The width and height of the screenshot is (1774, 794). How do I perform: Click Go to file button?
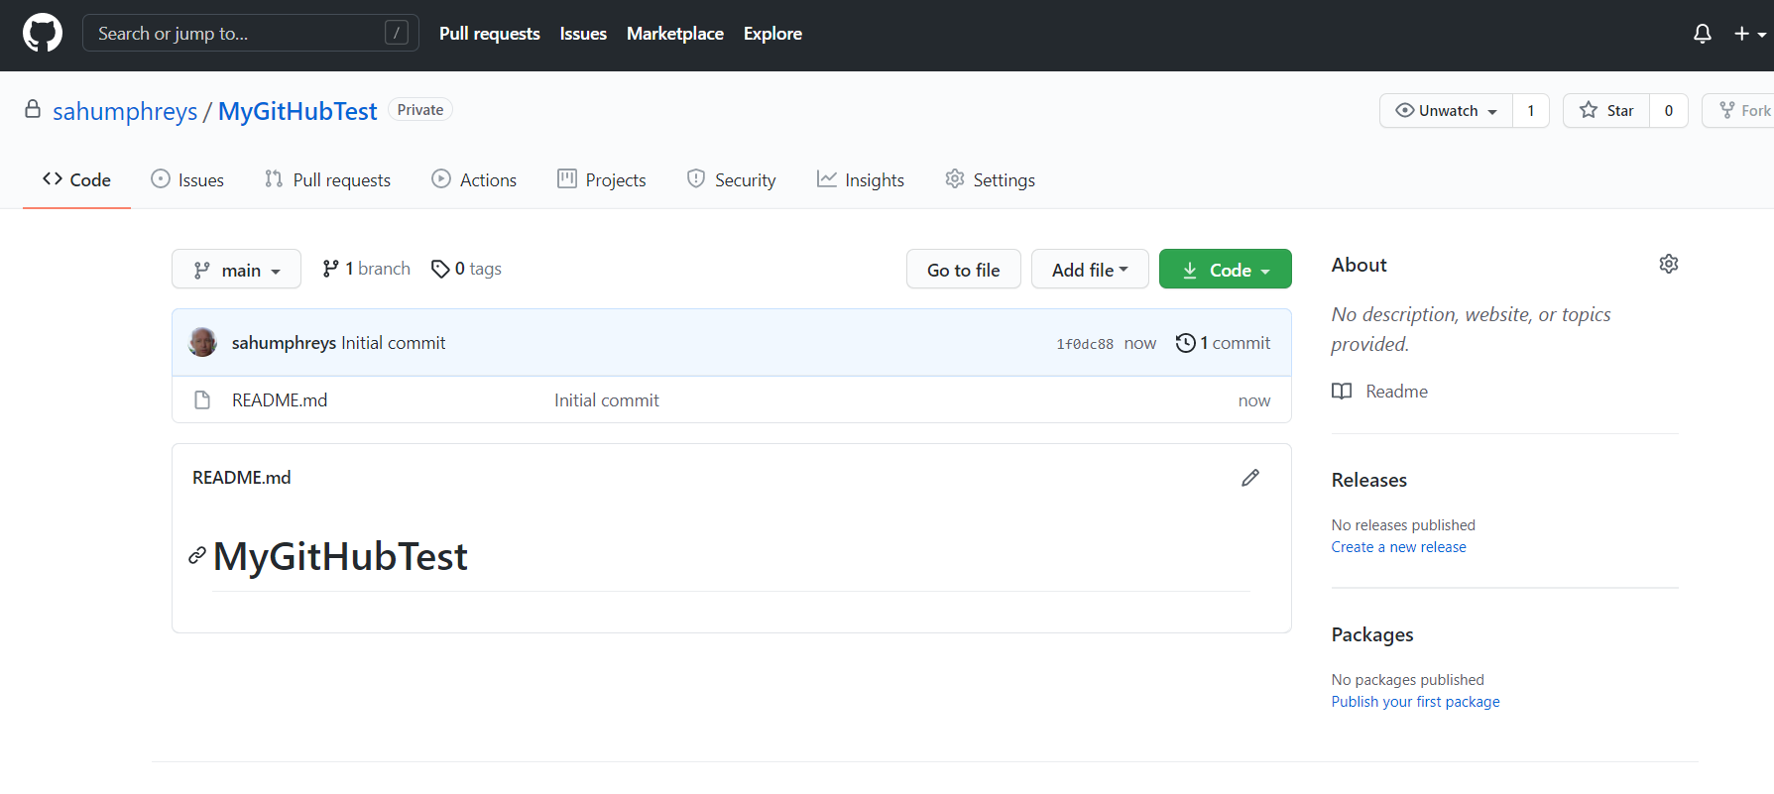coord(963,269)
